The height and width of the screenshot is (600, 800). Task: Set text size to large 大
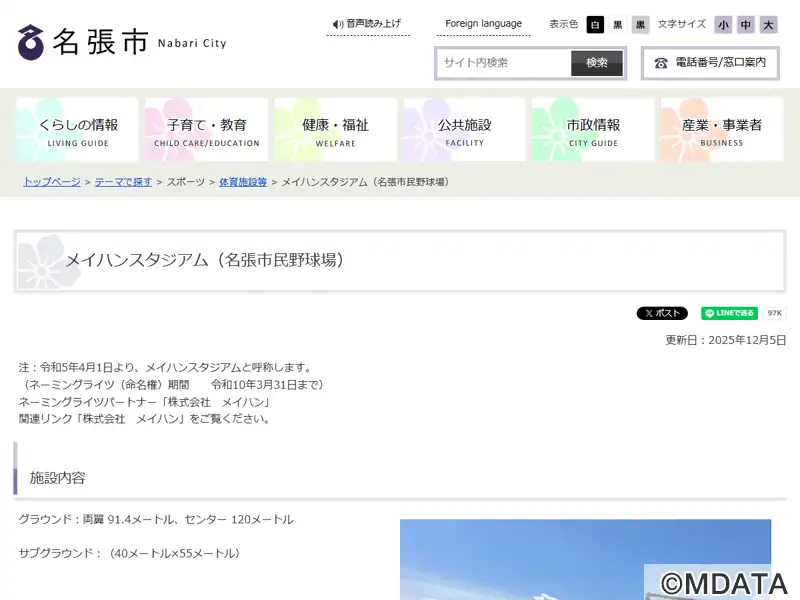(768, 25)
